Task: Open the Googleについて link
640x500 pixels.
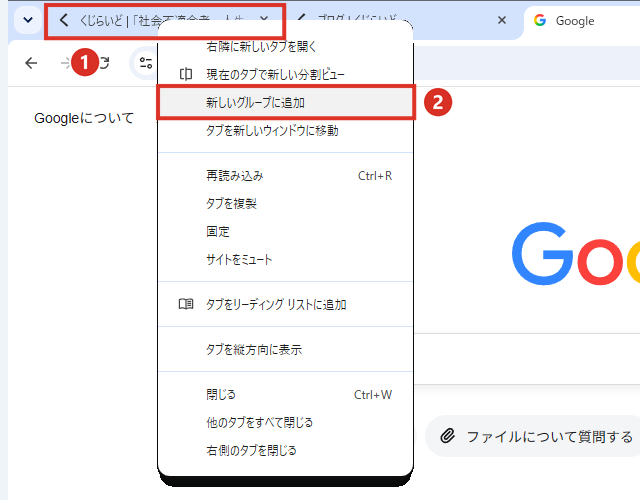Action: (x=84, y=118)
